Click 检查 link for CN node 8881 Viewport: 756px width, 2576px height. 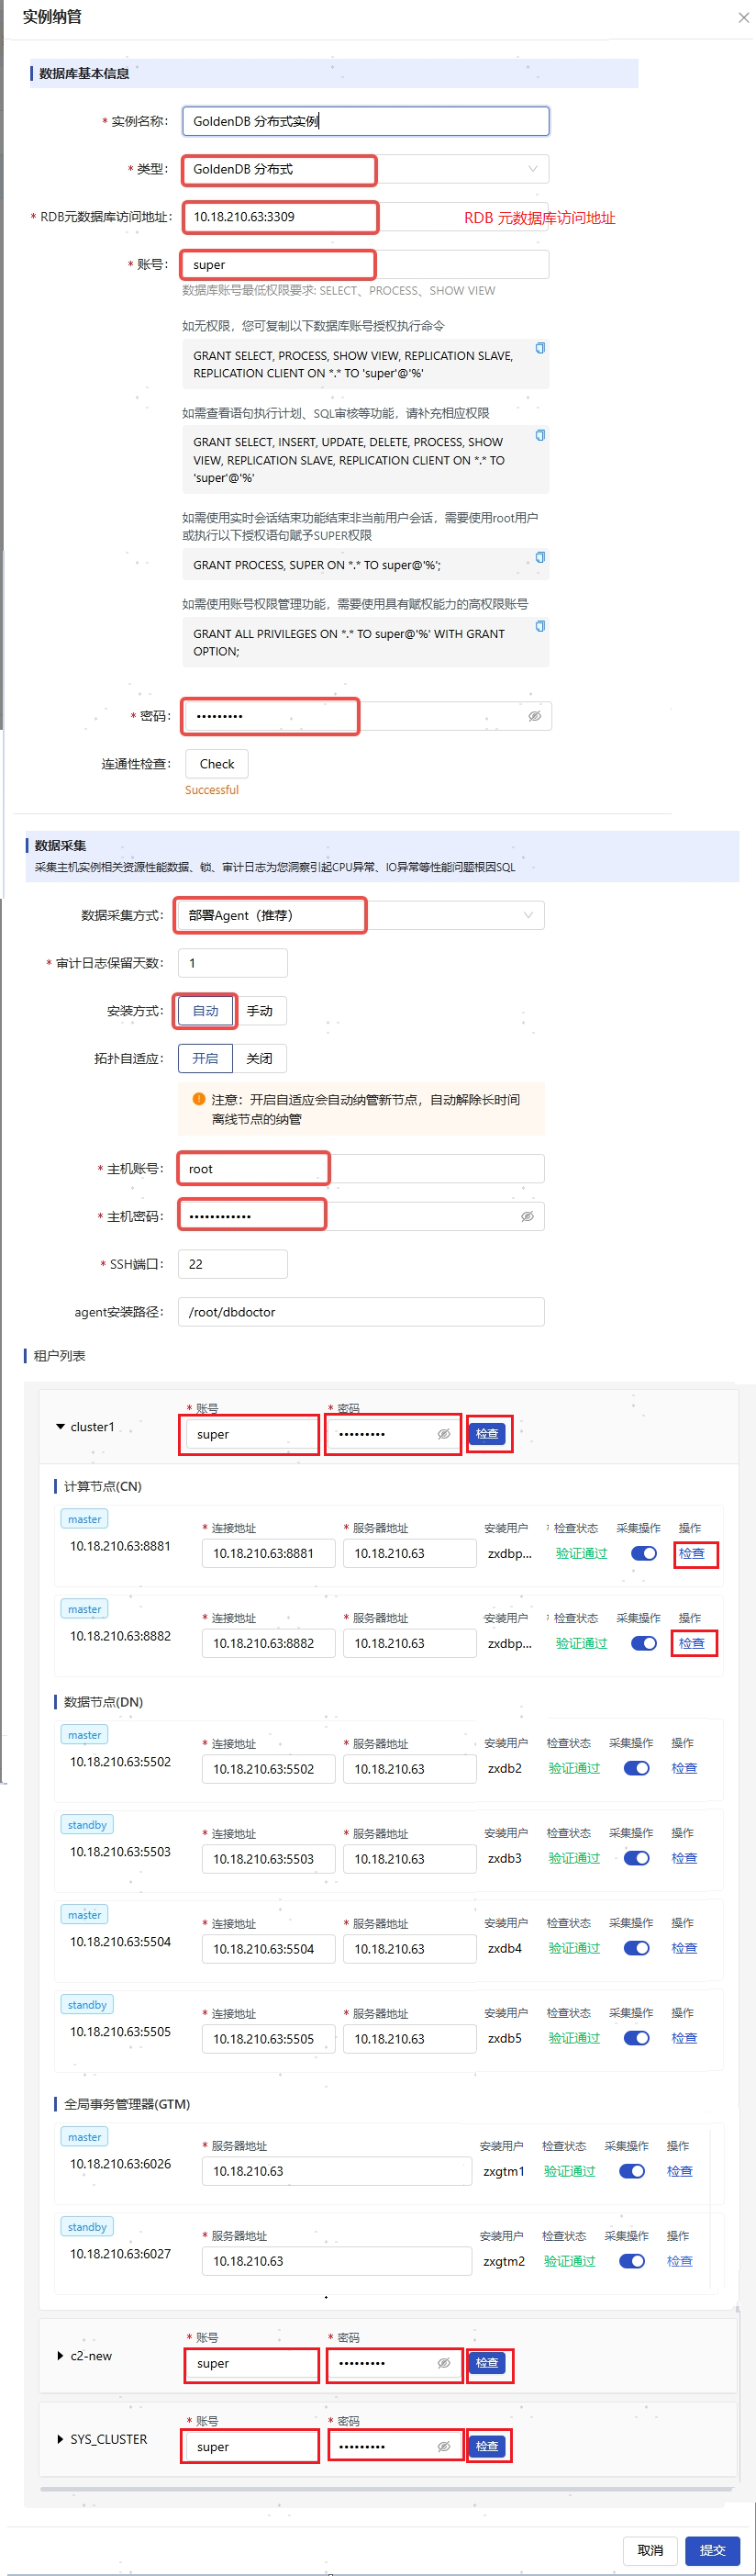click(x=692, y=1553)
